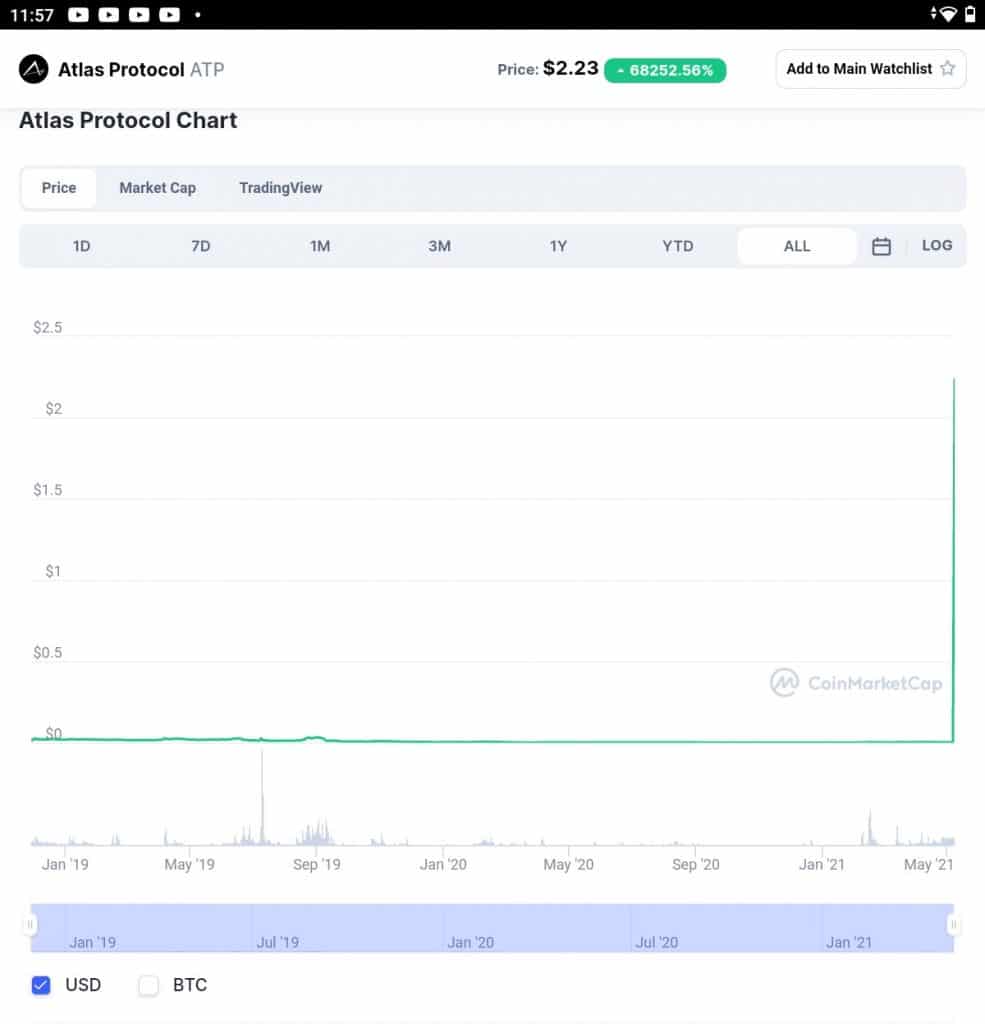
Task: Open the third YouTube notification icon in status bar
Action: point(139,14)
